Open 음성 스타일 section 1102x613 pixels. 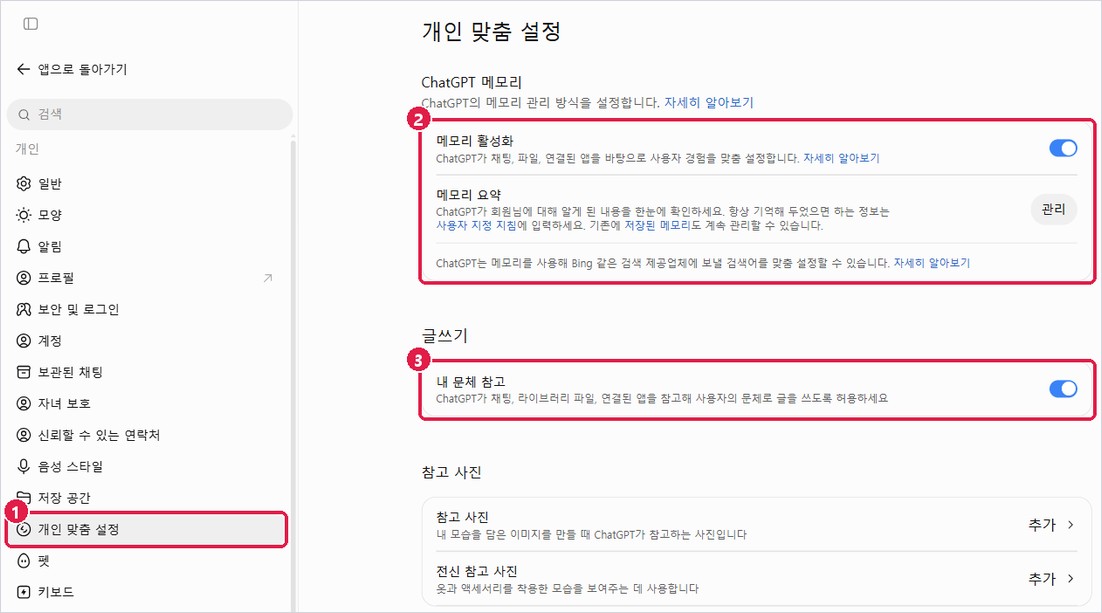point(148,466)
